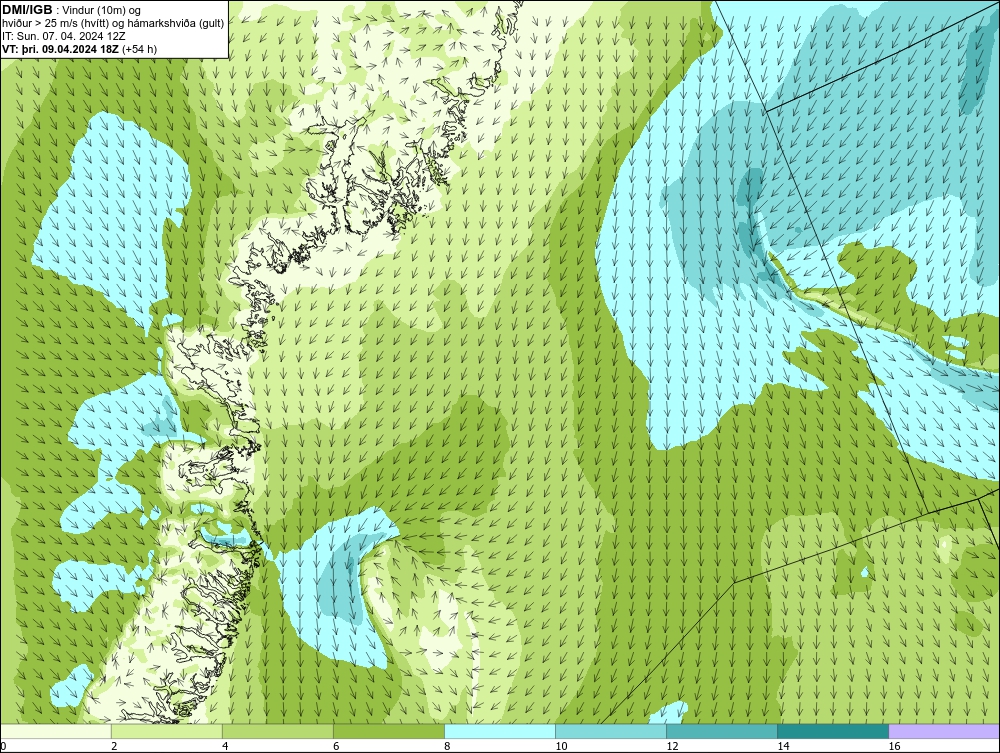Click the legend label '16'
This screenshot has height=753, width=1000.
[894, 746]
